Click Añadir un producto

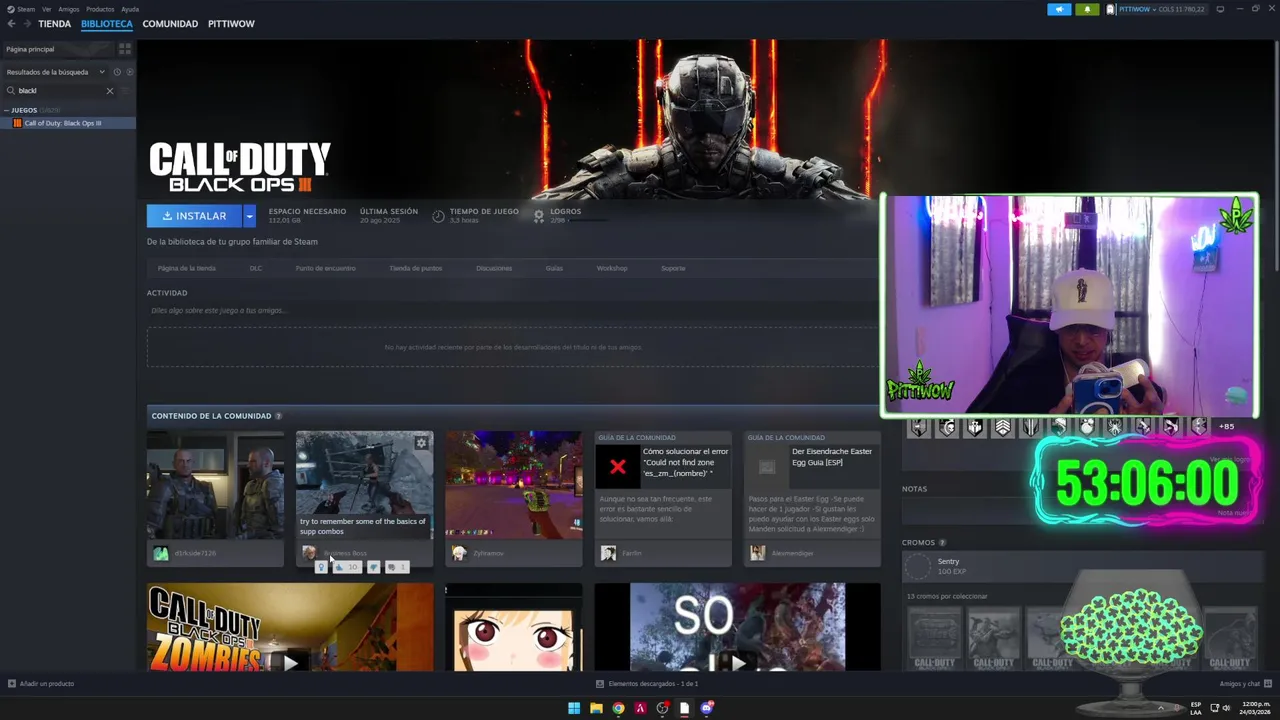(x=41, y=684)
